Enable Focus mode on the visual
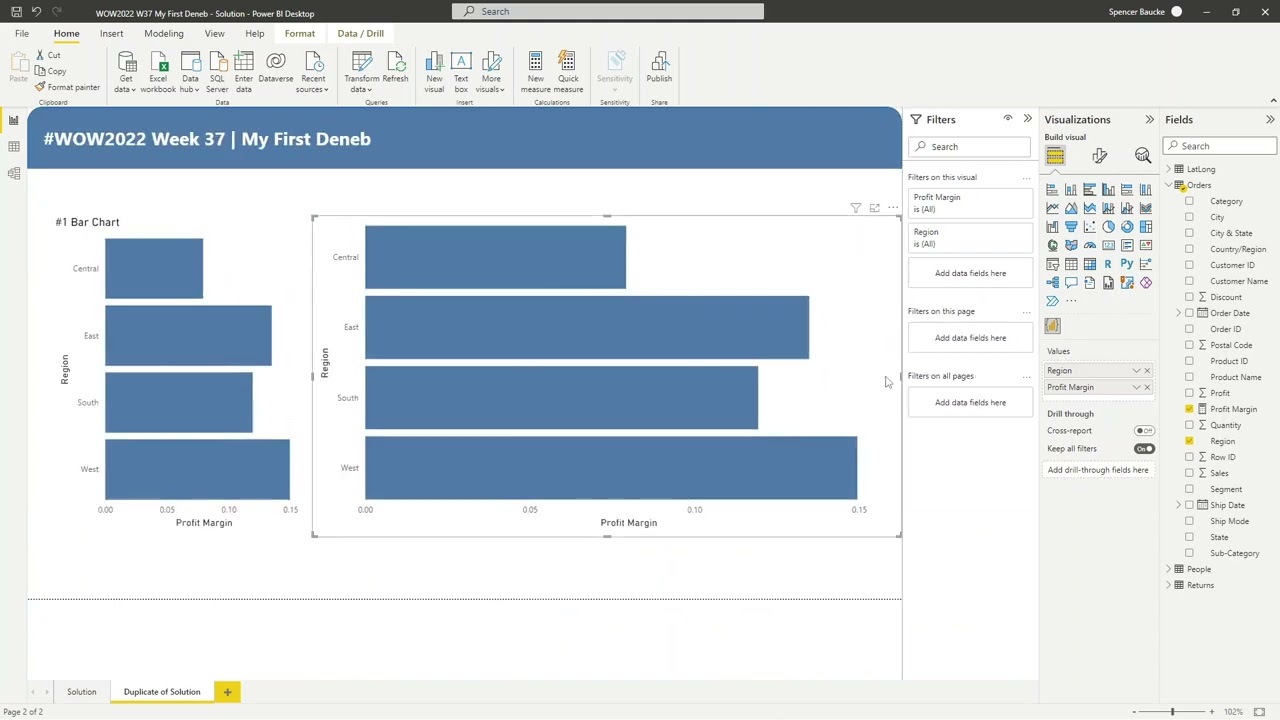 point(874,208)
